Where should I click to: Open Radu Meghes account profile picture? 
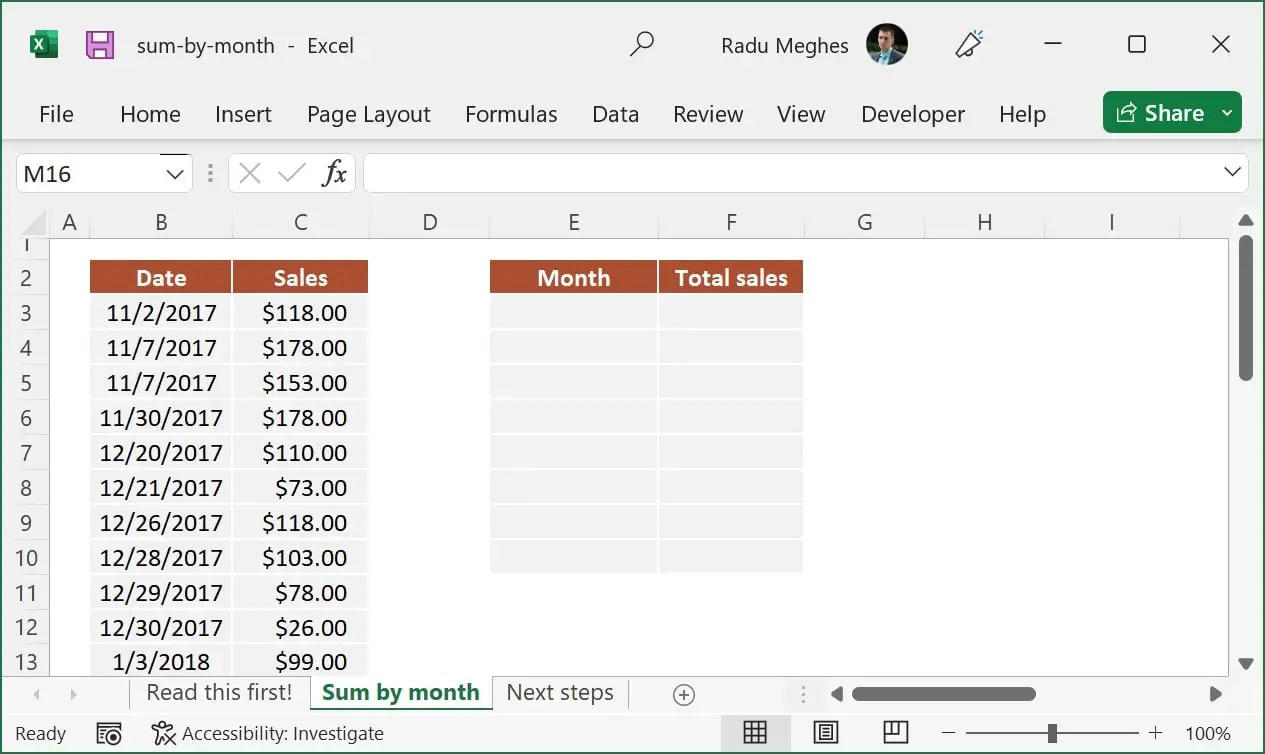pyautogui.click(x=887, y=45)
